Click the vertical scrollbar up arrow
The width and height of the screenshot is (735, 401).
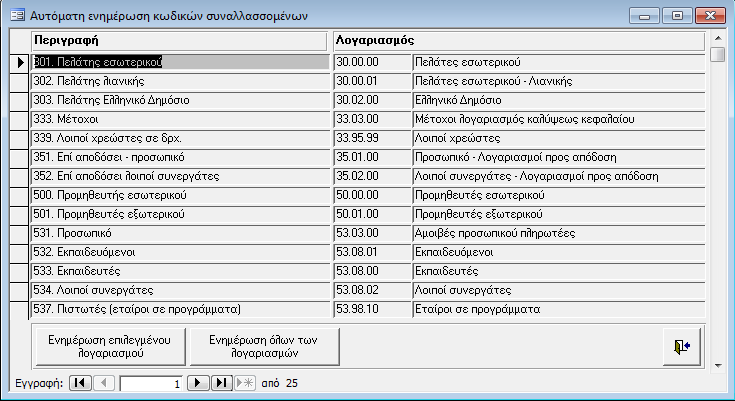coord(717,38)
